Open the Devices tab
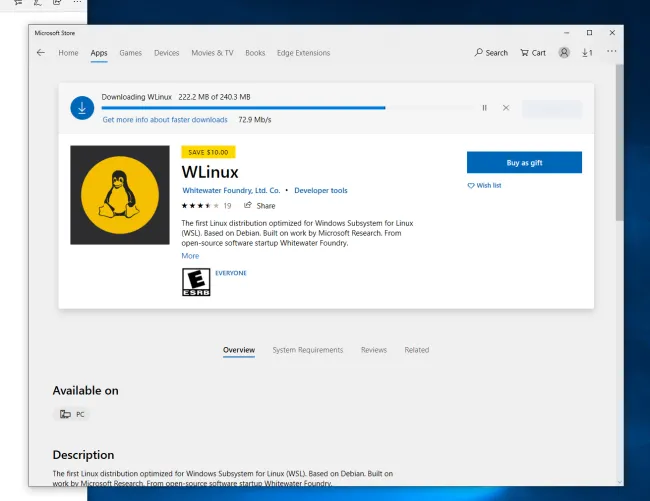Image resolution: width=650 pixels, height=501 pixels. click(167, 53)
